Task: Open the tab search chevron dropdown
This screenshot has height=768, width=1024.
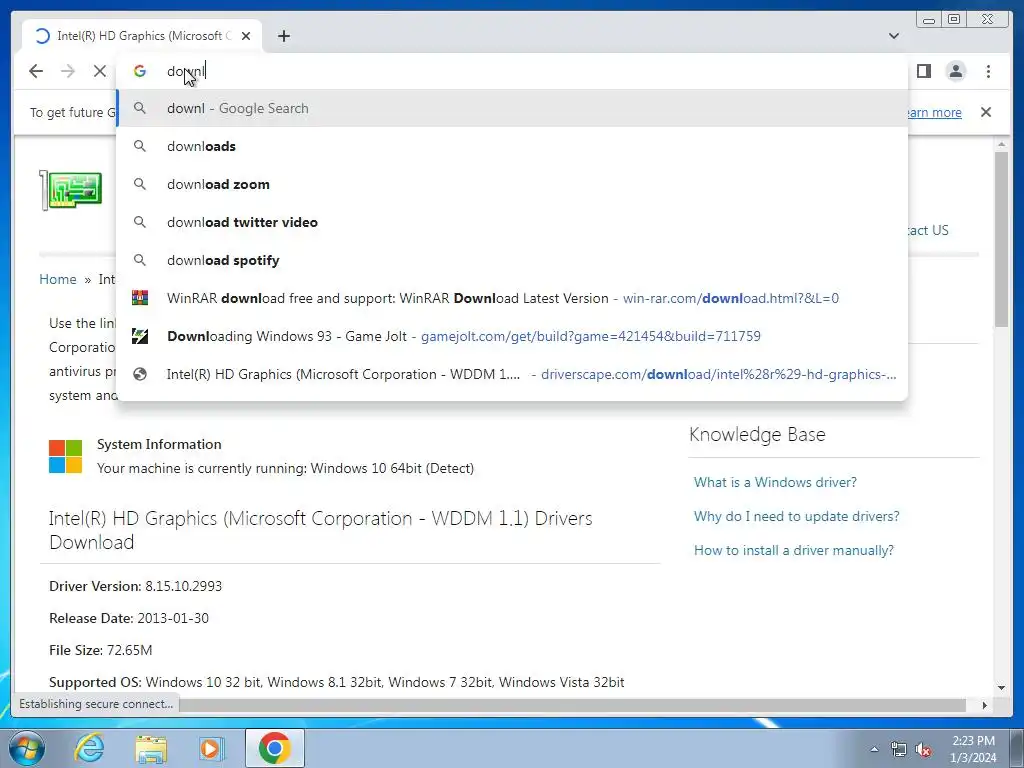Action: pos(894,36)
